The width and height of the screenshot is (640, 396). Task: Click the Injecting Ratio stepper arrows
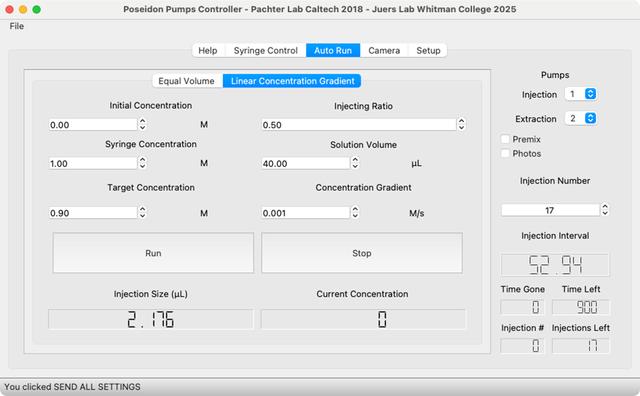click(x=461, y=124)
